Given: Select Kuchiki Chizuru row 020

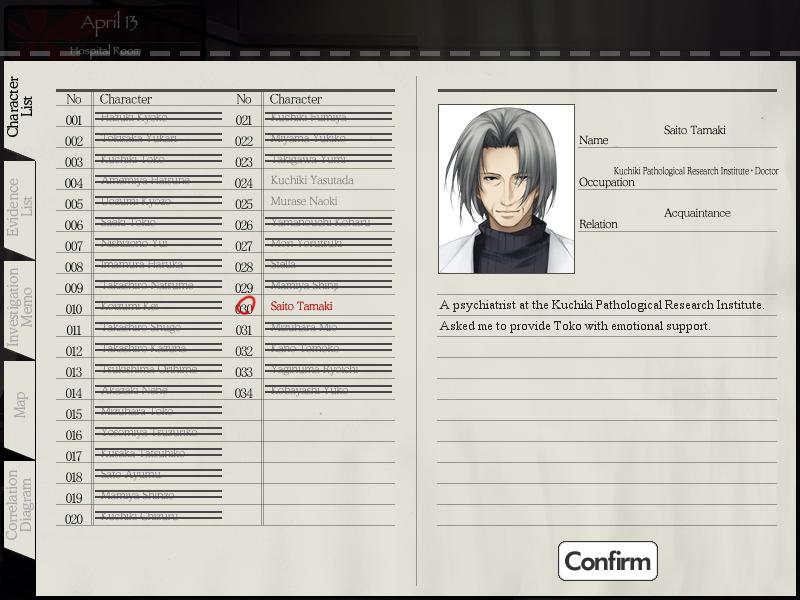Looking at the screenshot, I should click(158, 516).
